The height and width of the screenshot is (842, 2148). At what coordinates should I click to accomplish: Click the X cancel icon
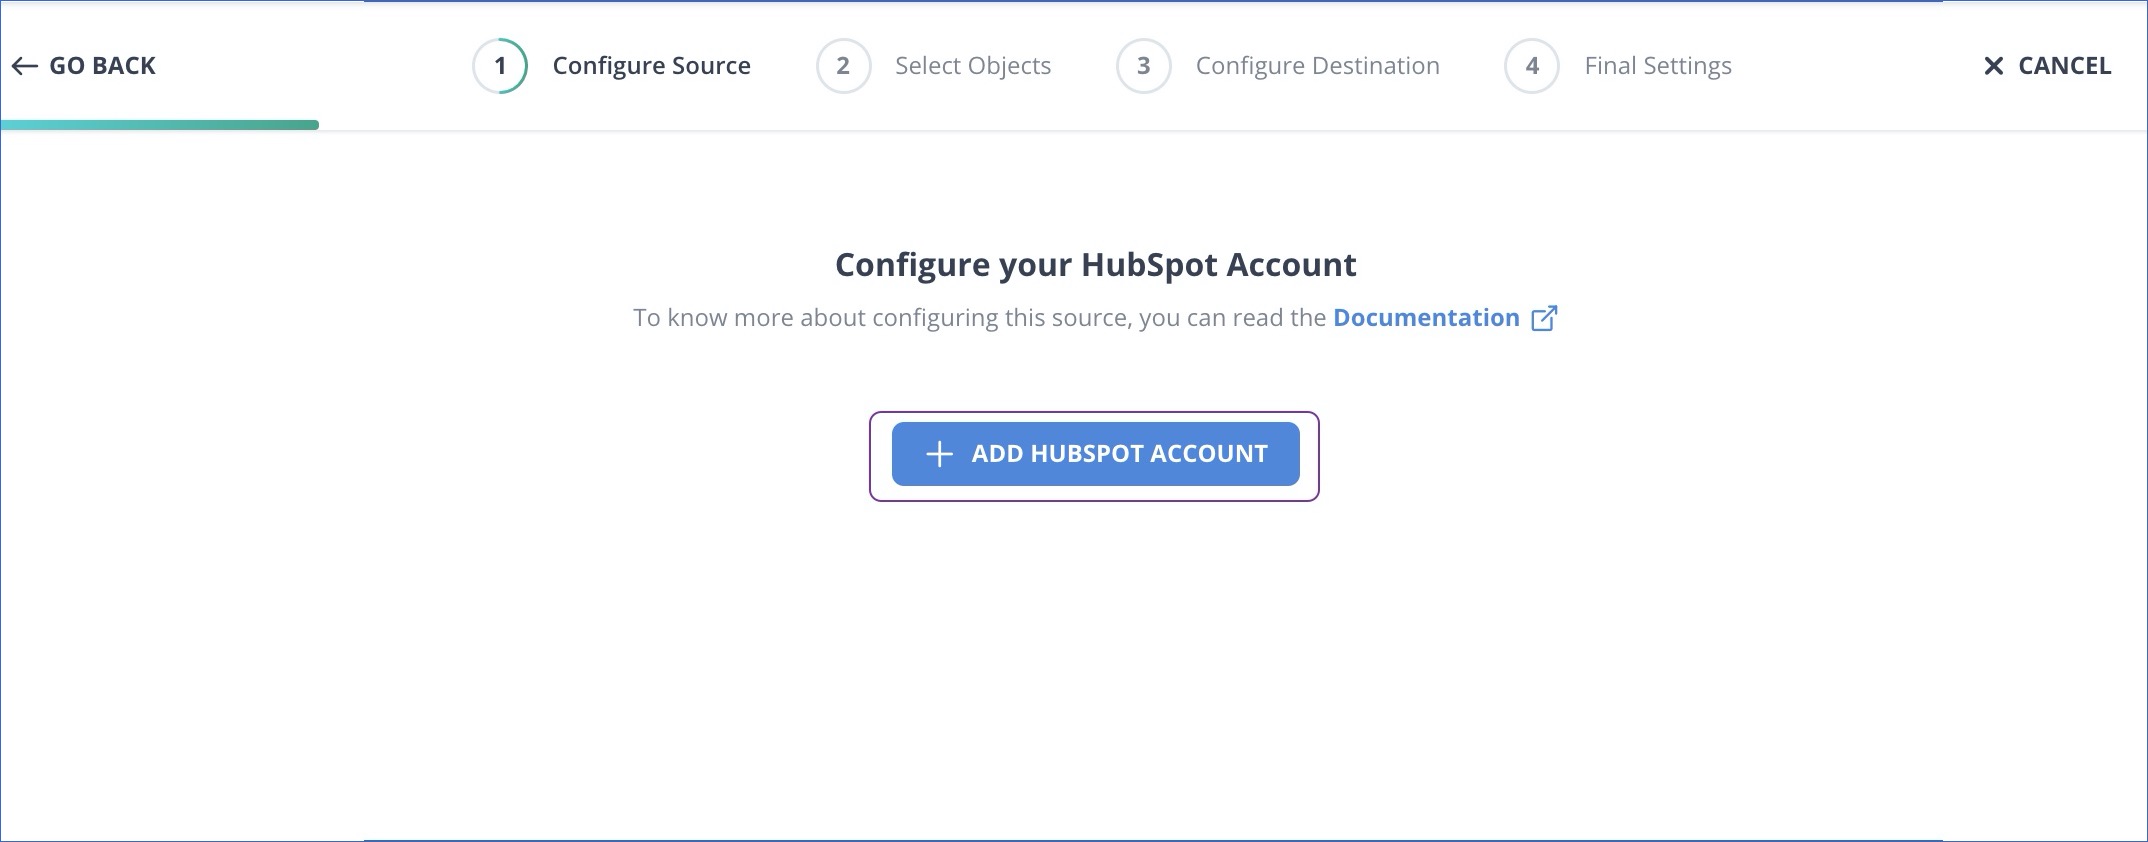1994,65
